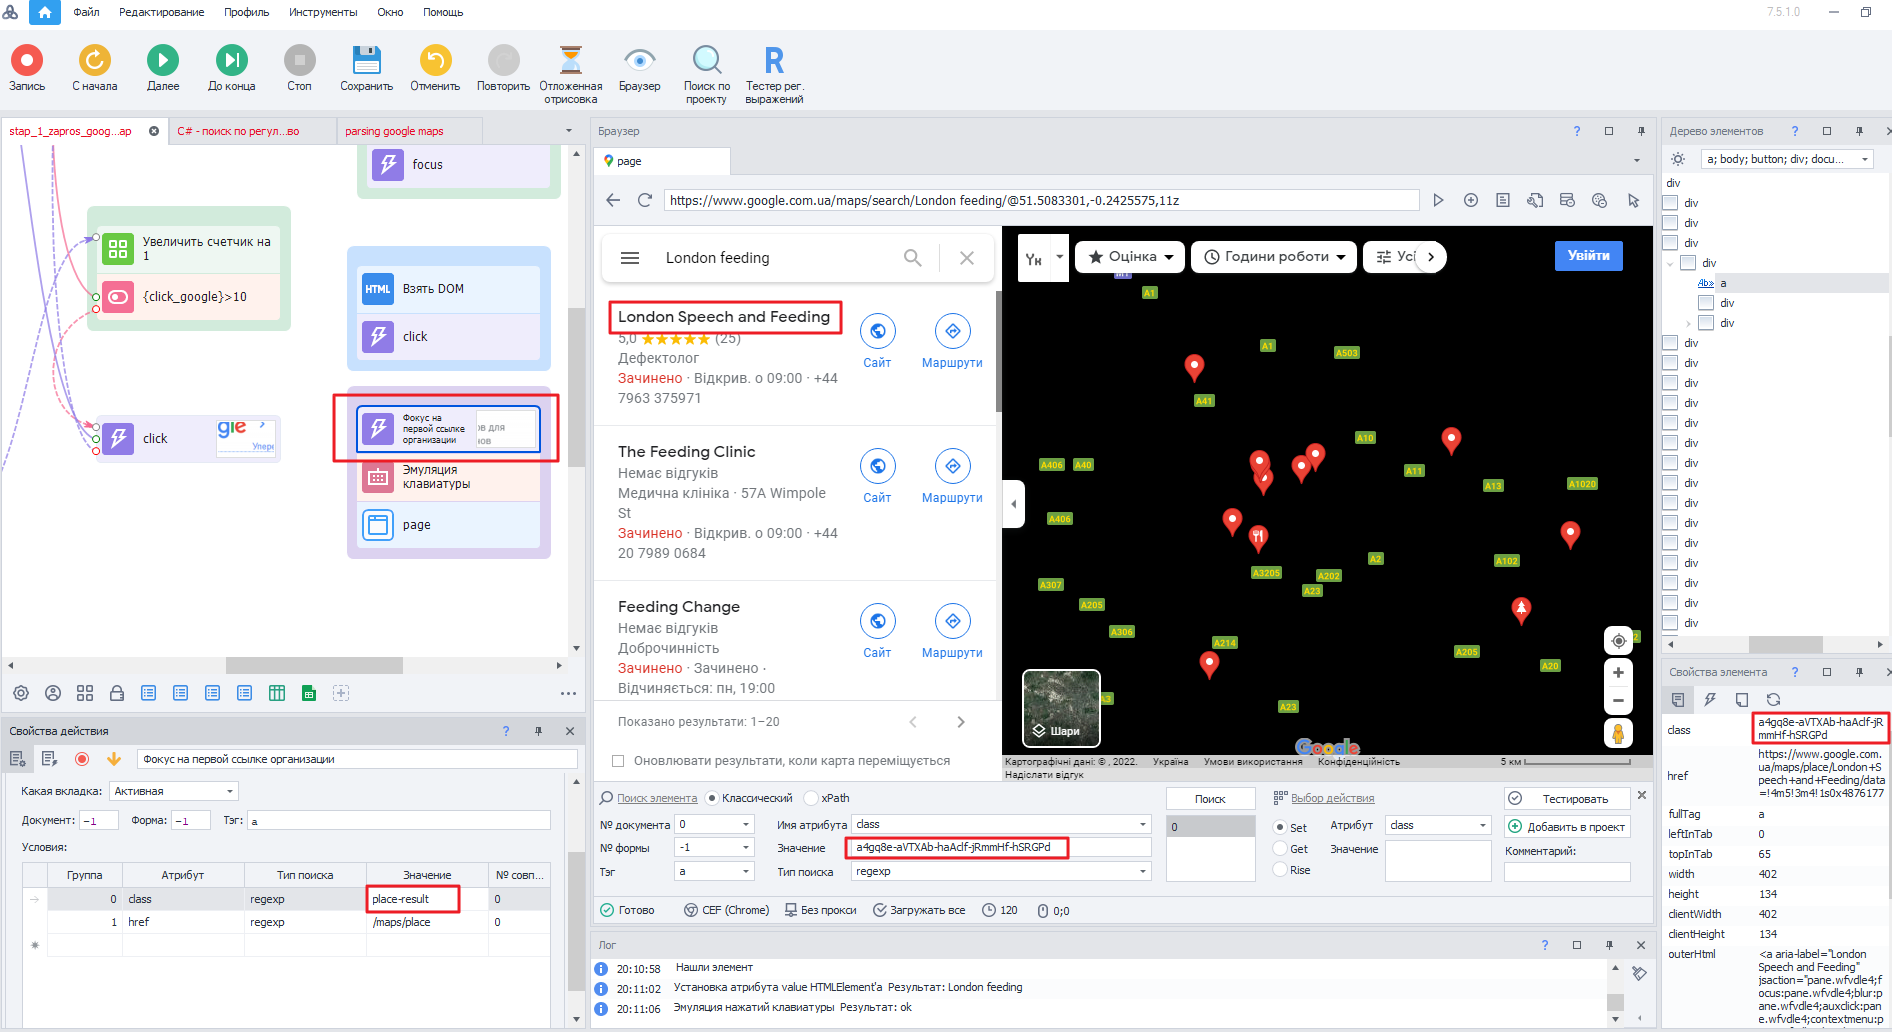
Task: Select Классический search radio button
Action: tap(712, 798)
